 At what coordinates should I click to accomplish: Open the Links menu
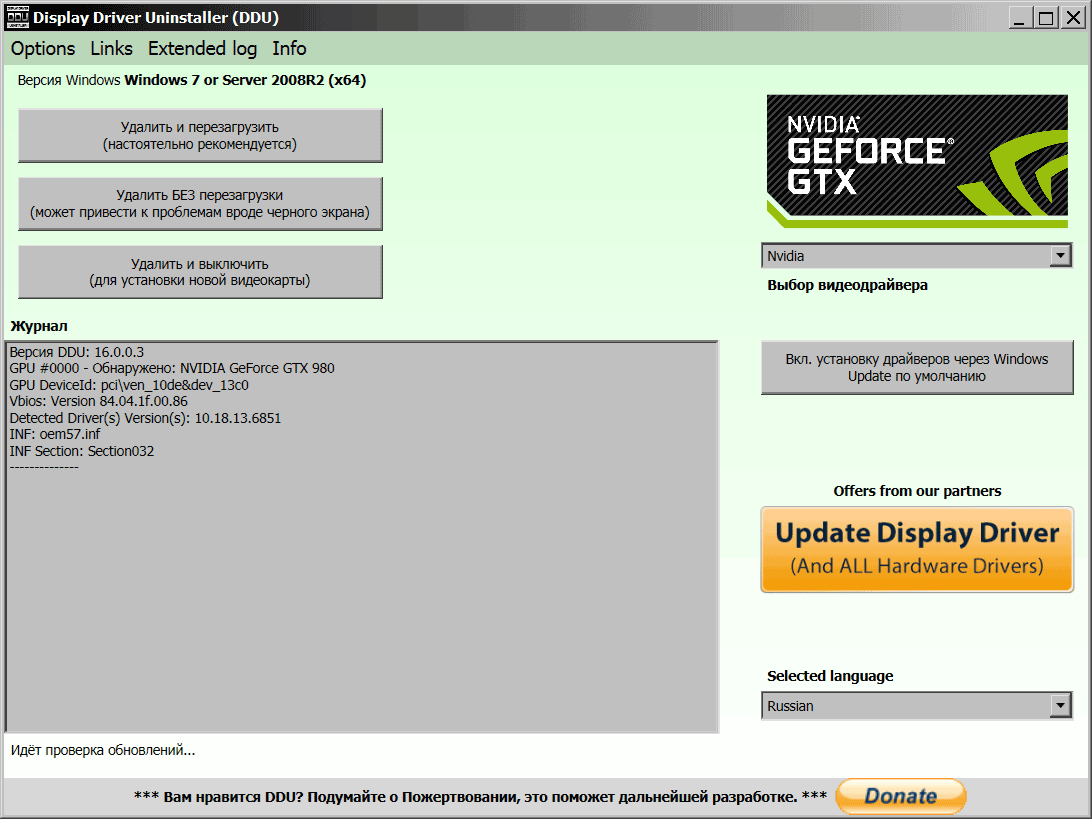[111, 48]
